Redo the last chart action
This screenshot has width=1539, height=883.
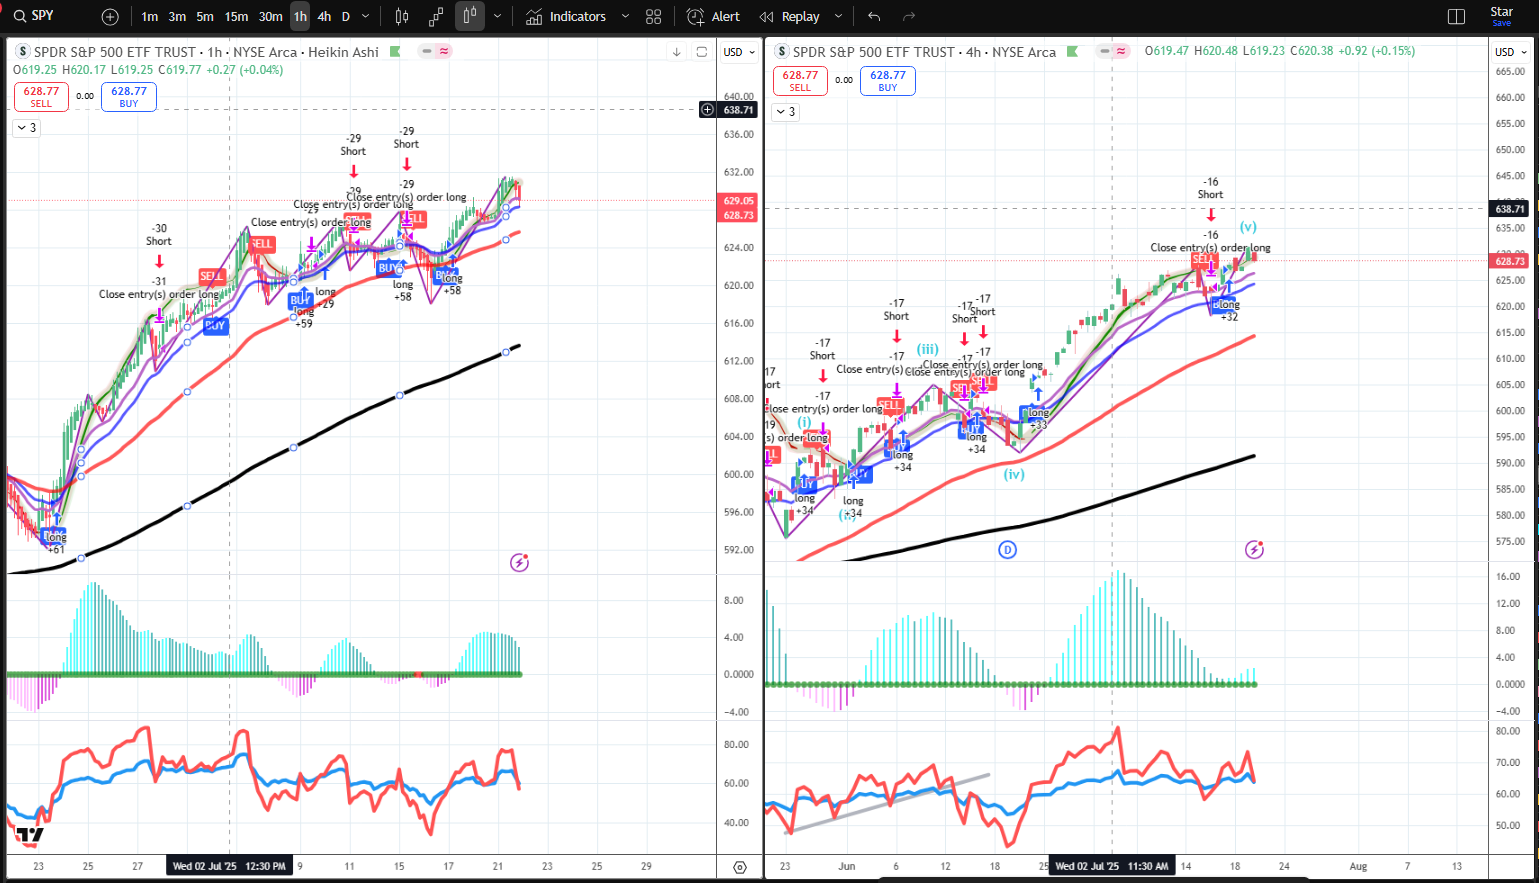pyautogui.click(x=909, y=17)
